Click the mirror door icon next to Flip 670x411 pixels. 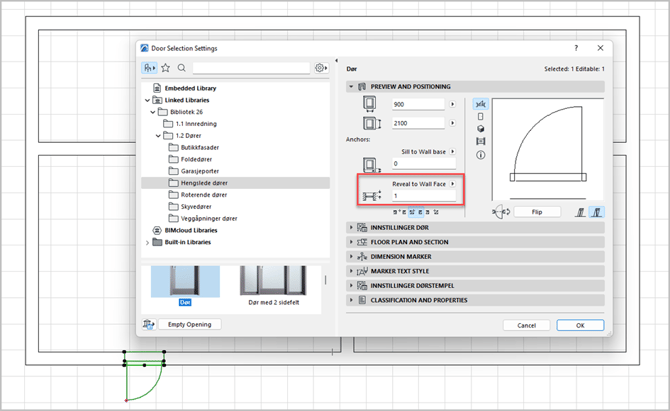click(500, 212)
